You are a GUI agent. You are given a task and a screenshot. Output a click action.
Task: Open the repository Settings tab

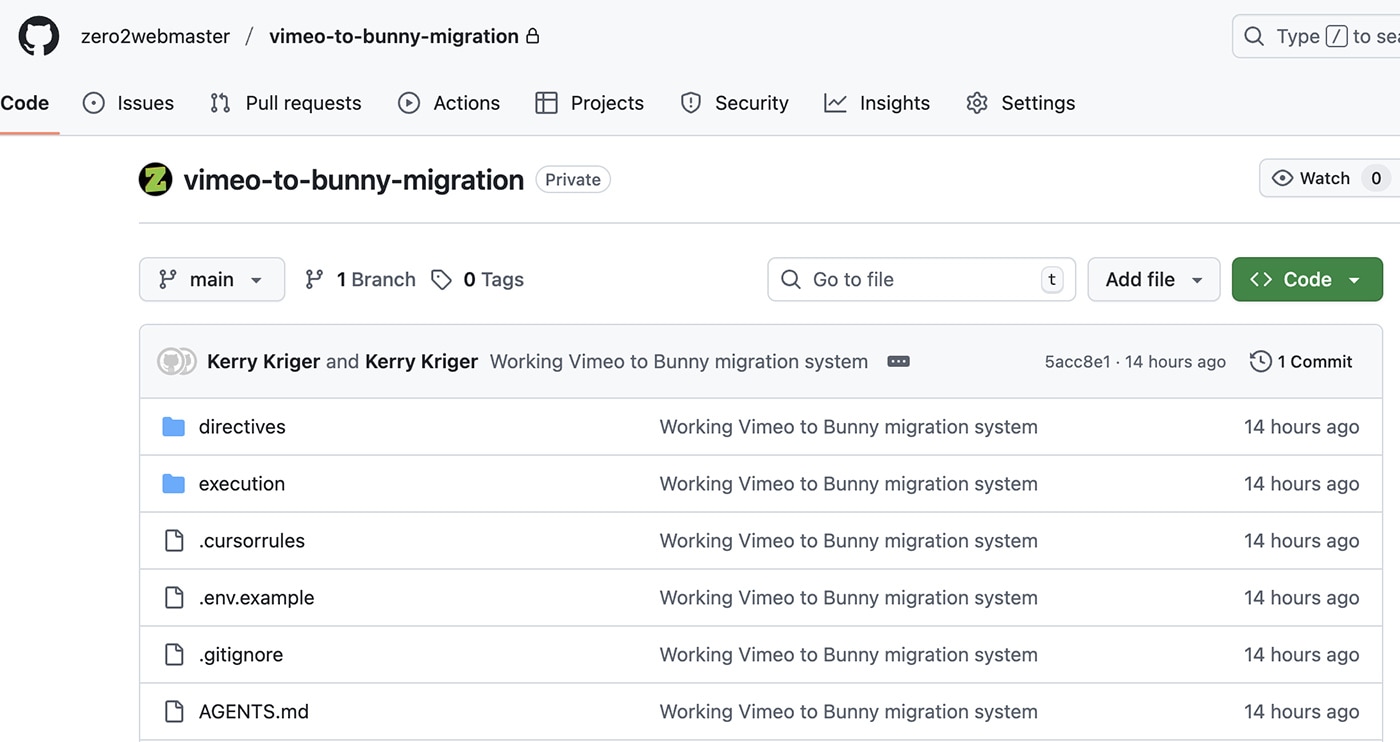pyautogui.click(x=1021, y=103)
